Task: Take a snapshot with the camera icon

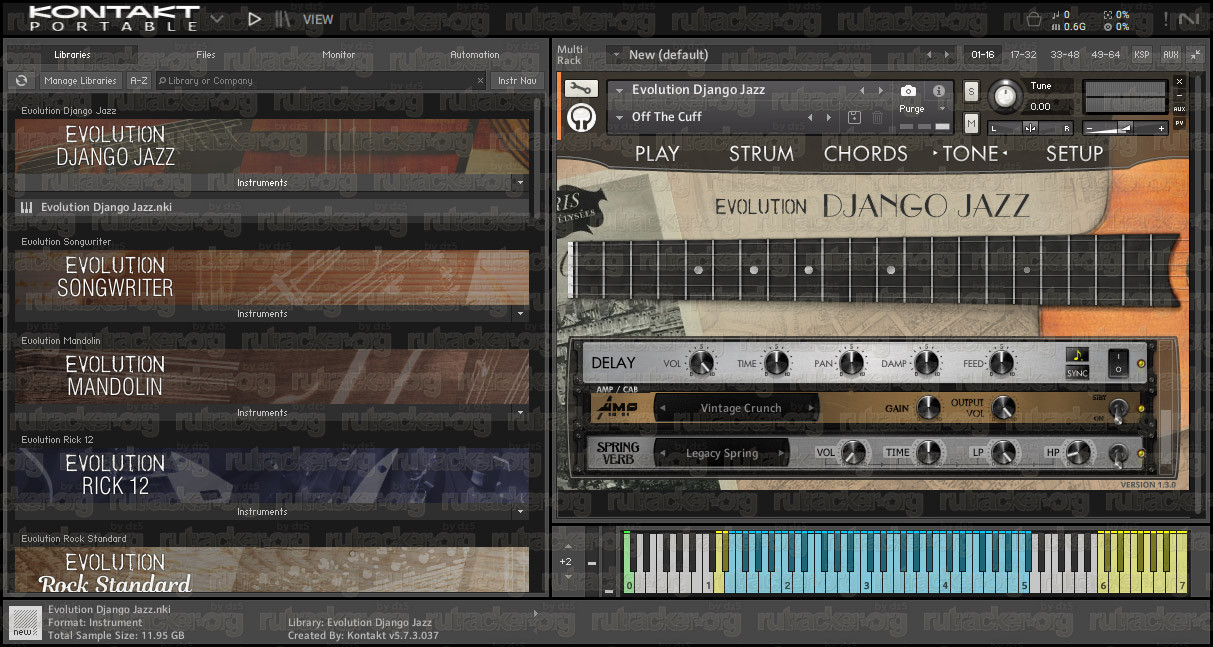Action: [x=908, y=90]
